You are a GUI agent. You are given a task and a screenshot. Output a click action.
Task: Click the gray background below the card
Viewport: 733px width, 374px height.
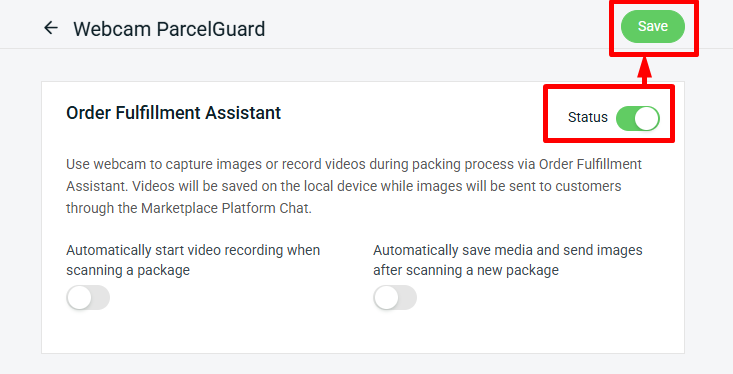(365, 365)
